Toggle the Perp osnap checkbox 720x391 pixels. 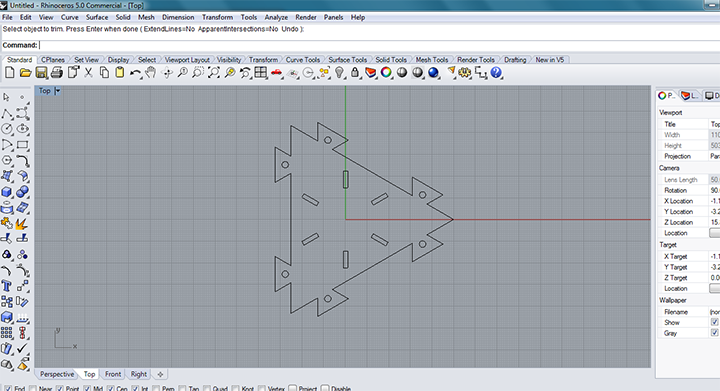point(156,389)
